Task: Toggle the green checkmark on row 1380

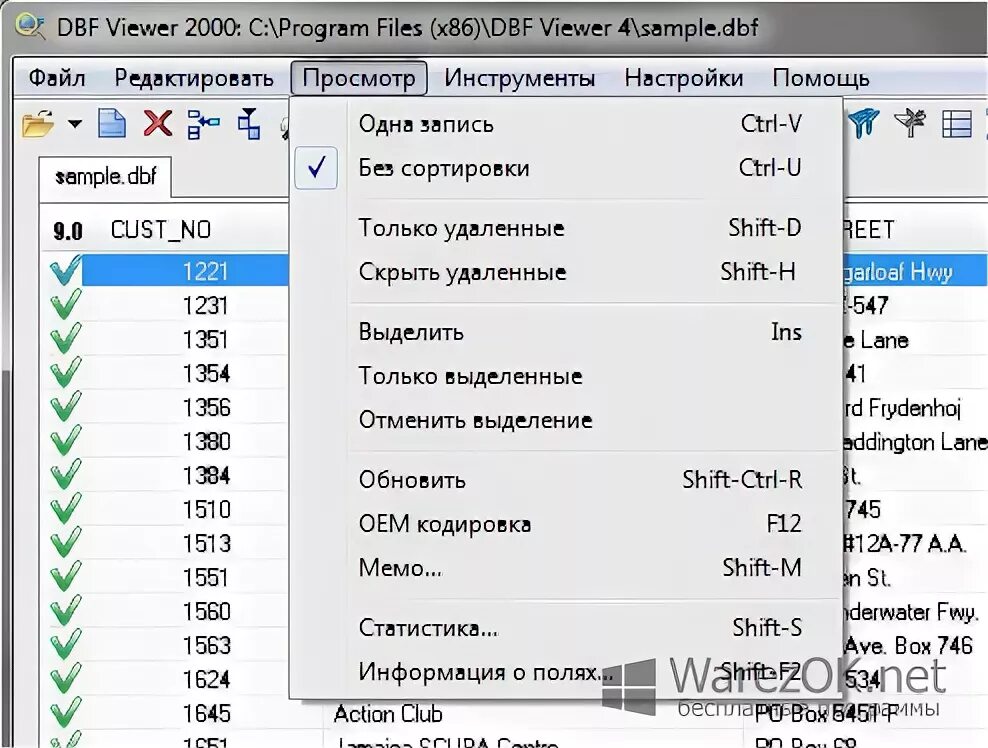Action: pyautogui.click(x=65, y=441)
